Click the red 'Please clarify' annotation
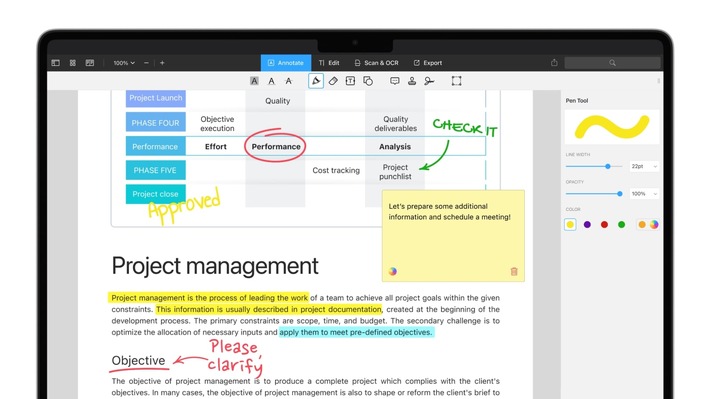Screen dimensions: 710x399 point(235,357)
